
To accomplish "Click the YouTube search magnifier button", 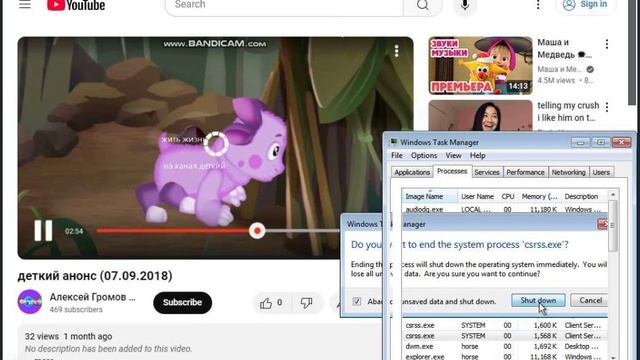I will 422,5.
